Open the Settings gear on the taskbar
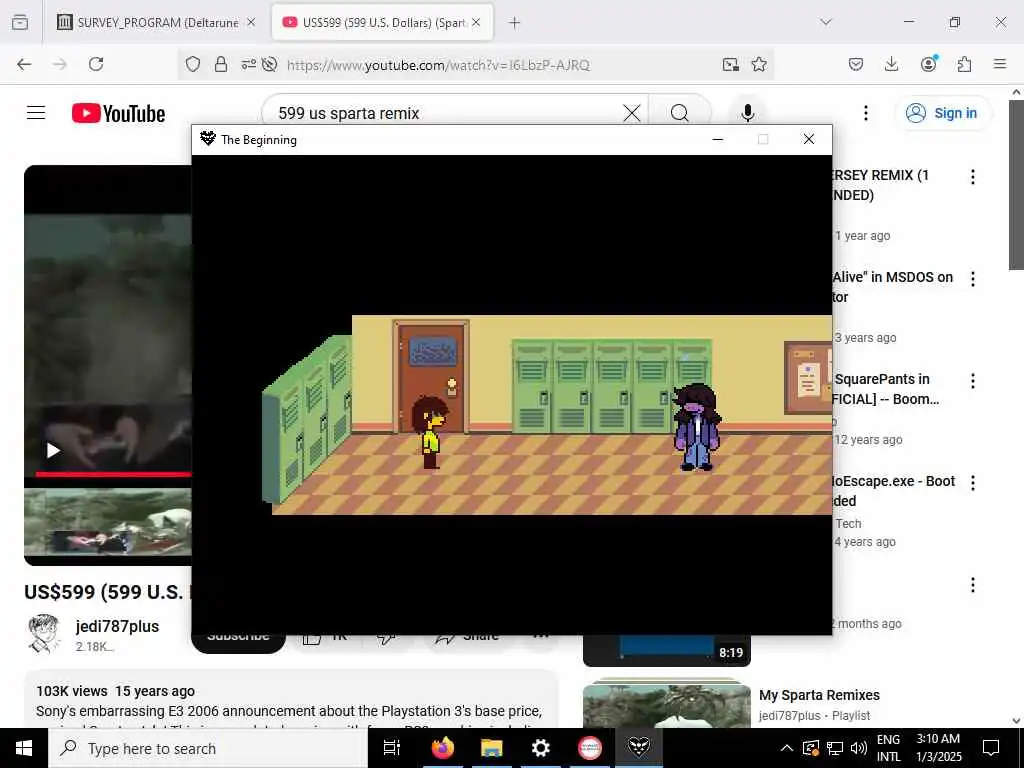The width and height of the screenshot is (1024, 768). pos(541,748)
